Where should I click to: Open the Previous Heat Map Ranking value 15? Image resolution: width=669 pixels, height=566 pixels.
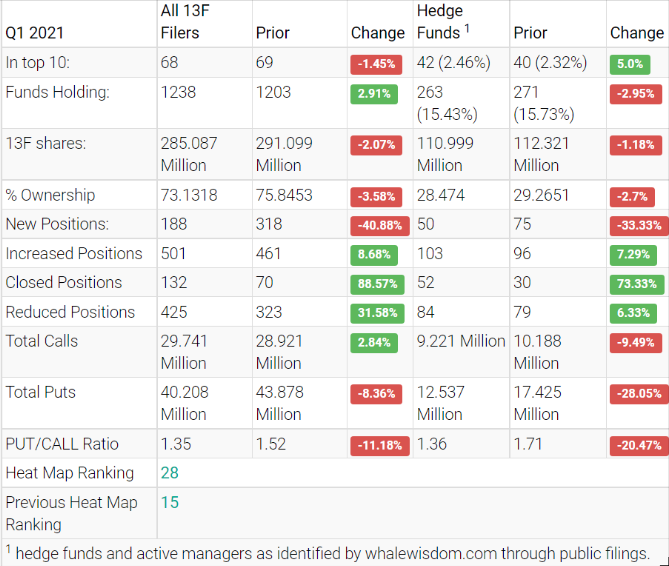(169, 502)
